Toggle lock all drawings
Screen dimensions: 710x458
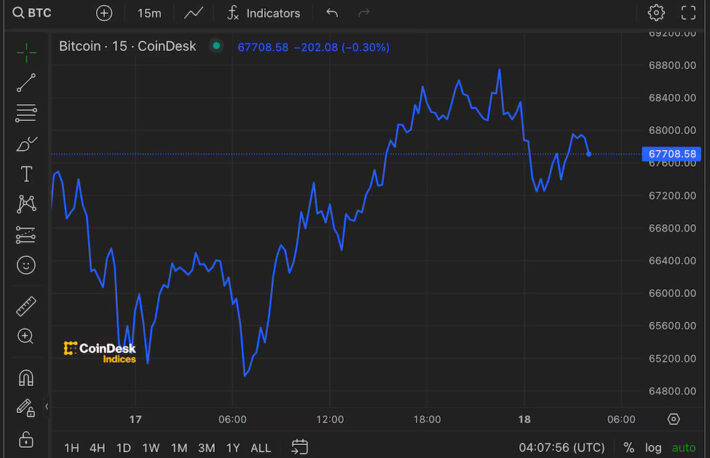pyautogui.click(x=26, y=439)
